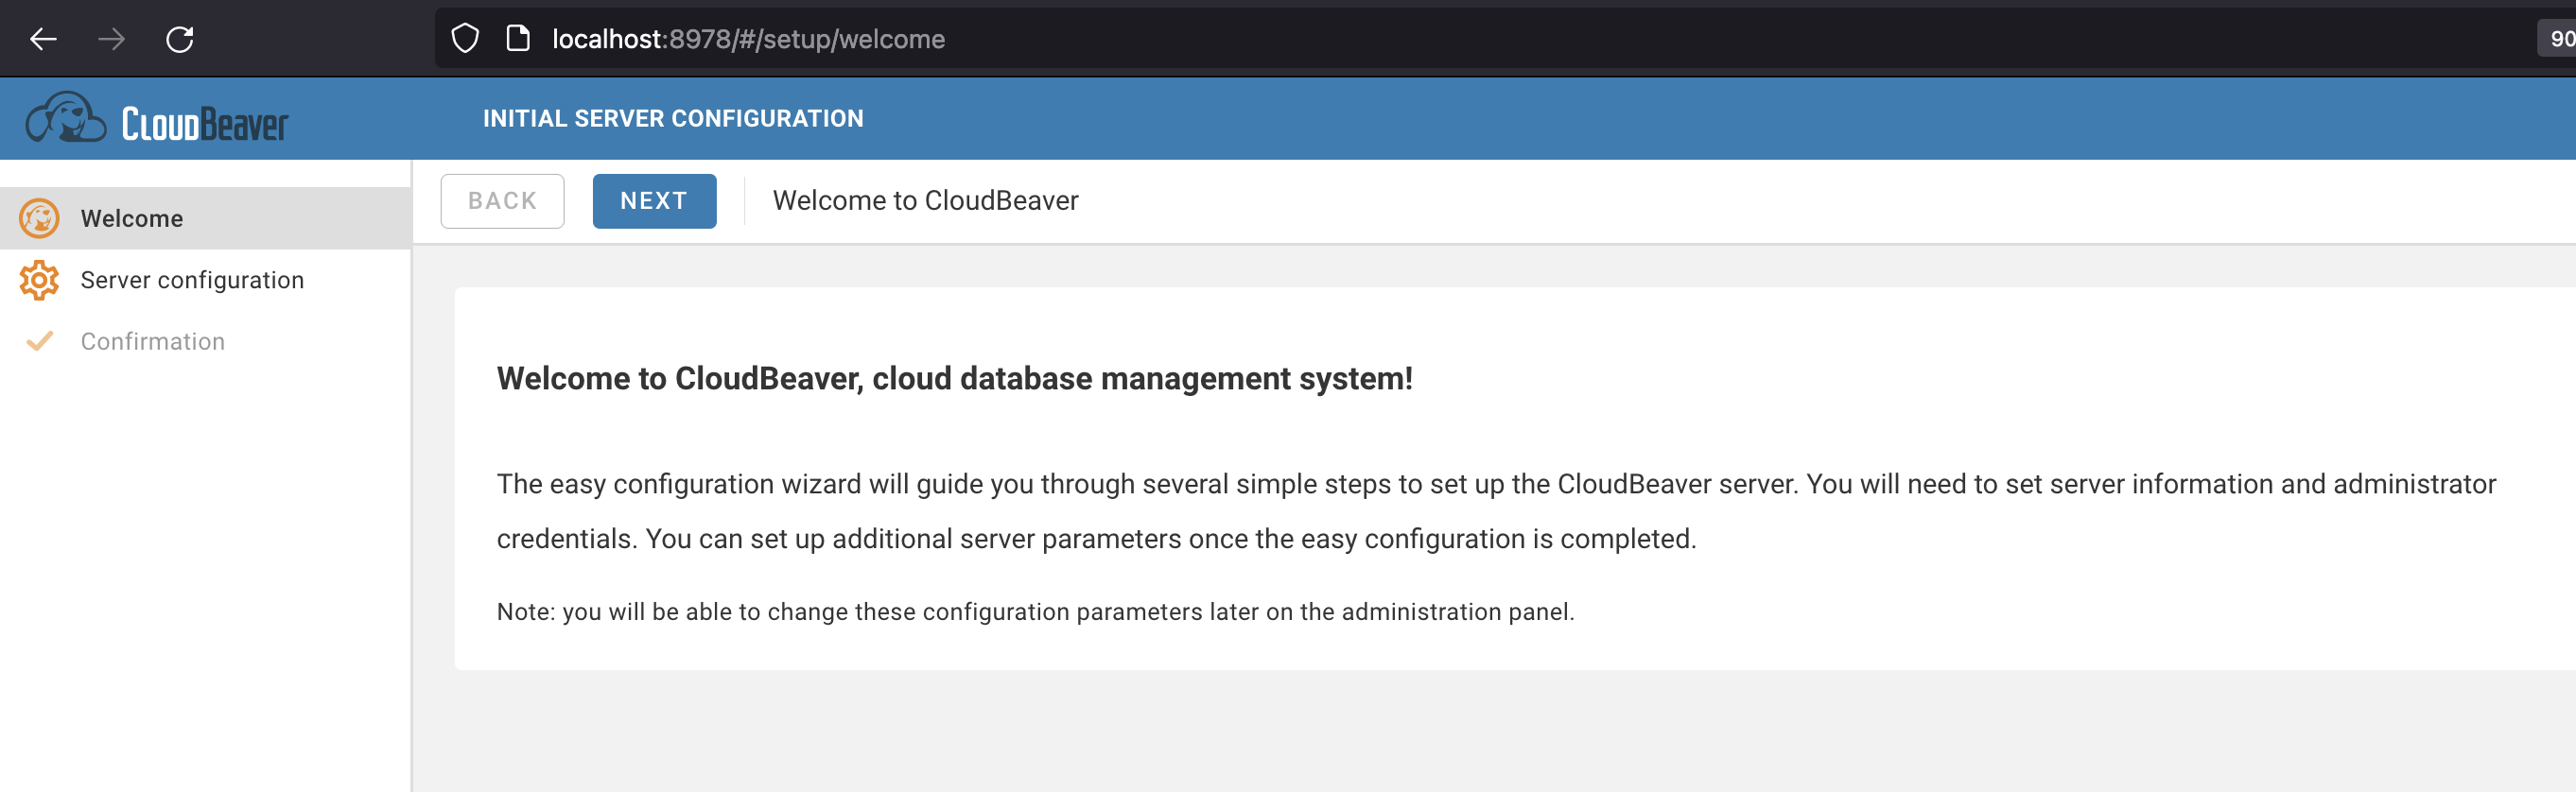Click the browser back arrow
This screenshot has height=792, width=2576.
pos(43,39)
